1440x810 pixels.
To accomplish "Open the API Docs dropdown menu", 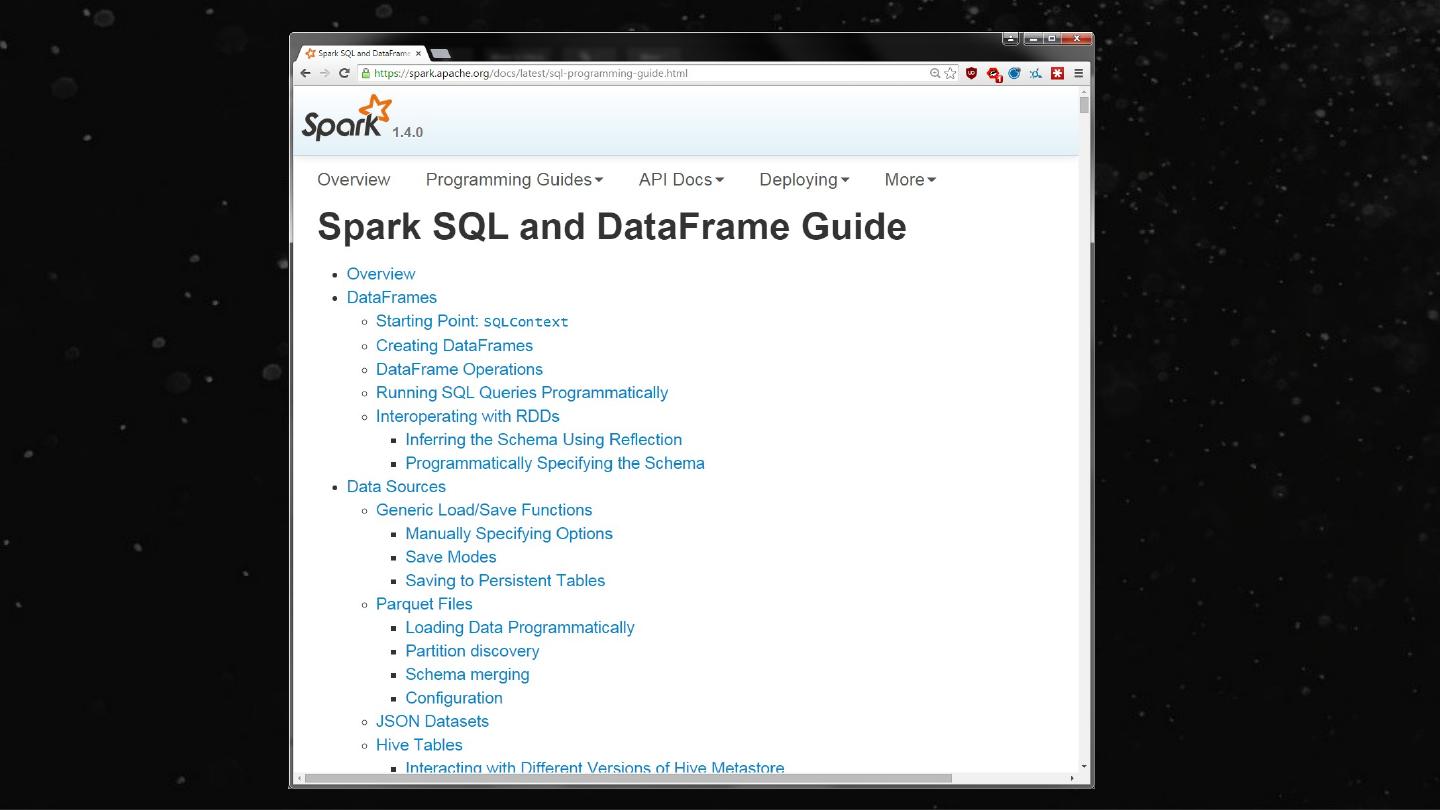I will pyautogui.click(x=681, y=180).
